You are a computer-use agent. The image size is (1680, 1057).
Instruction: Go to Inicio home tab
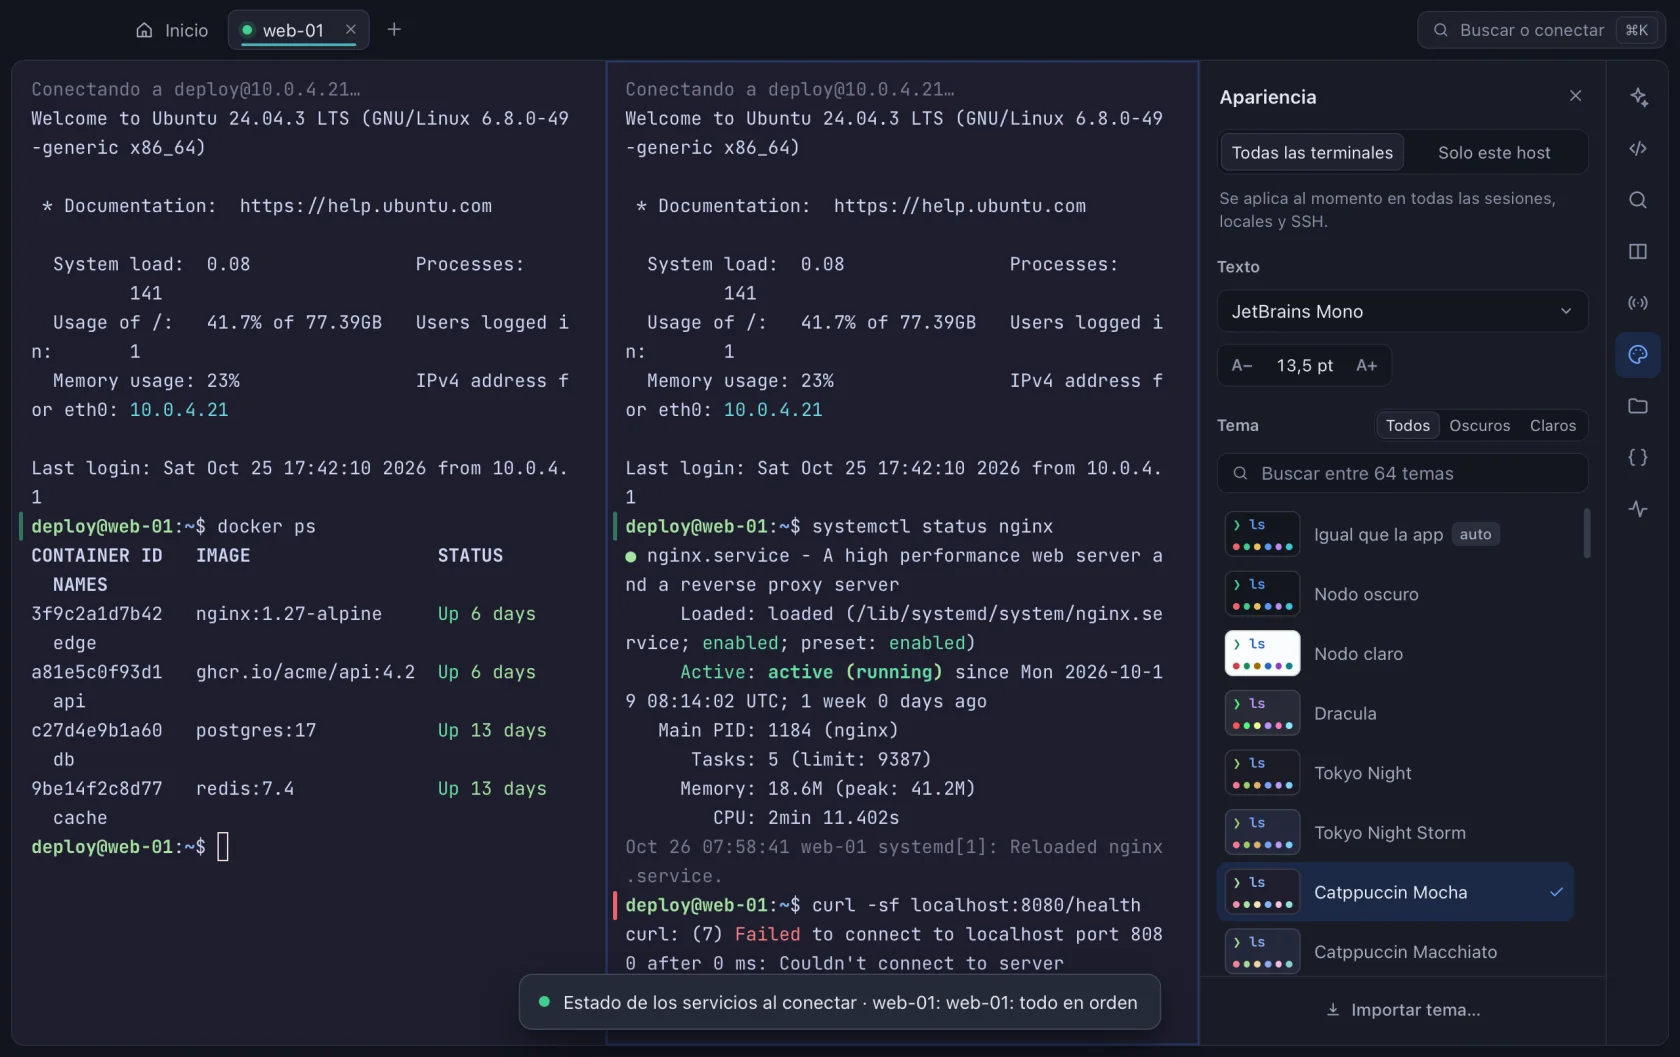pyautogui.click(x=172, y=30)
